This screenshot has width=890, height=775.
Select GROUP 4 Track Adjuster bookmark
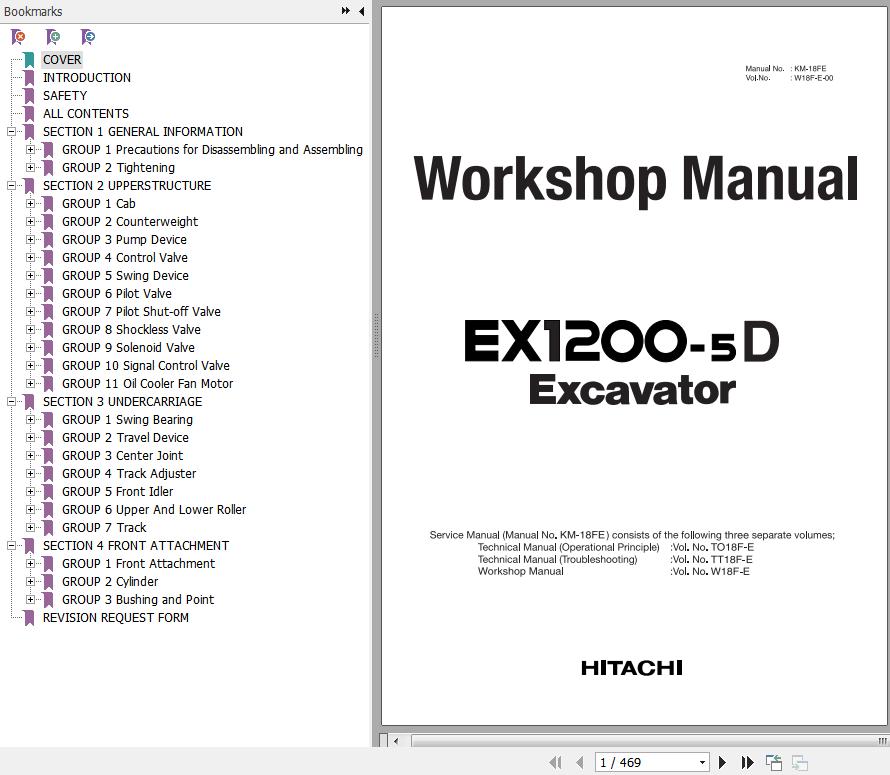pos(129,474)
